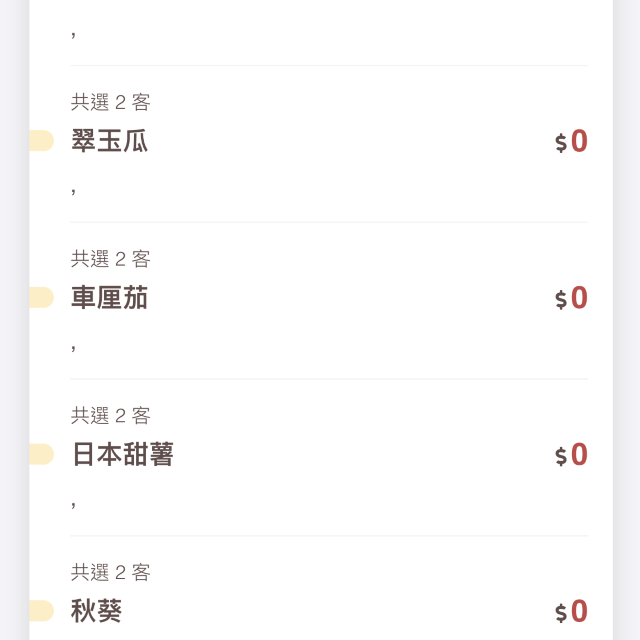640x640 pixels.
Task: Select the yellow tag beside 日本甜薯
Action: [x=41, y=455]
